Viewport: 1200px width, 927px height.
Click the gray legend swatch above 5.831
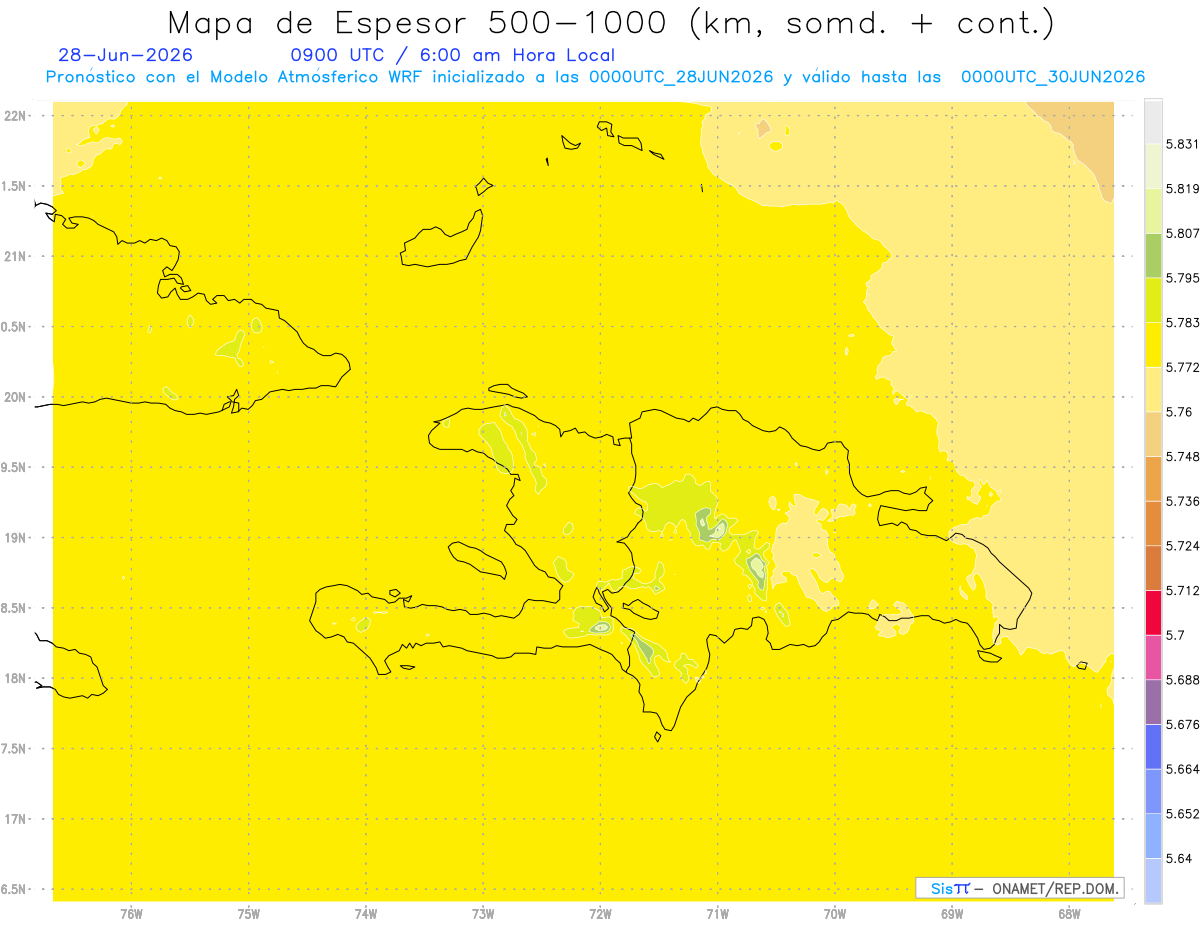click(x=1153, y=121)
